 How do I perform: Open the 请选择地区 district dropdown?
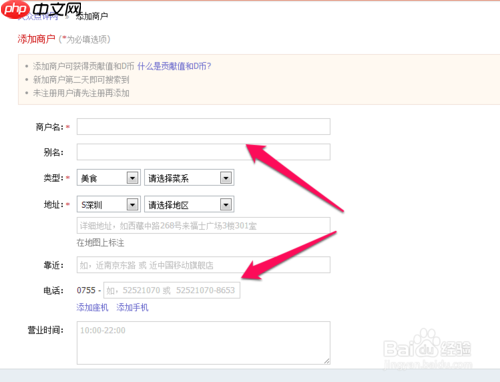pos(189,204)
